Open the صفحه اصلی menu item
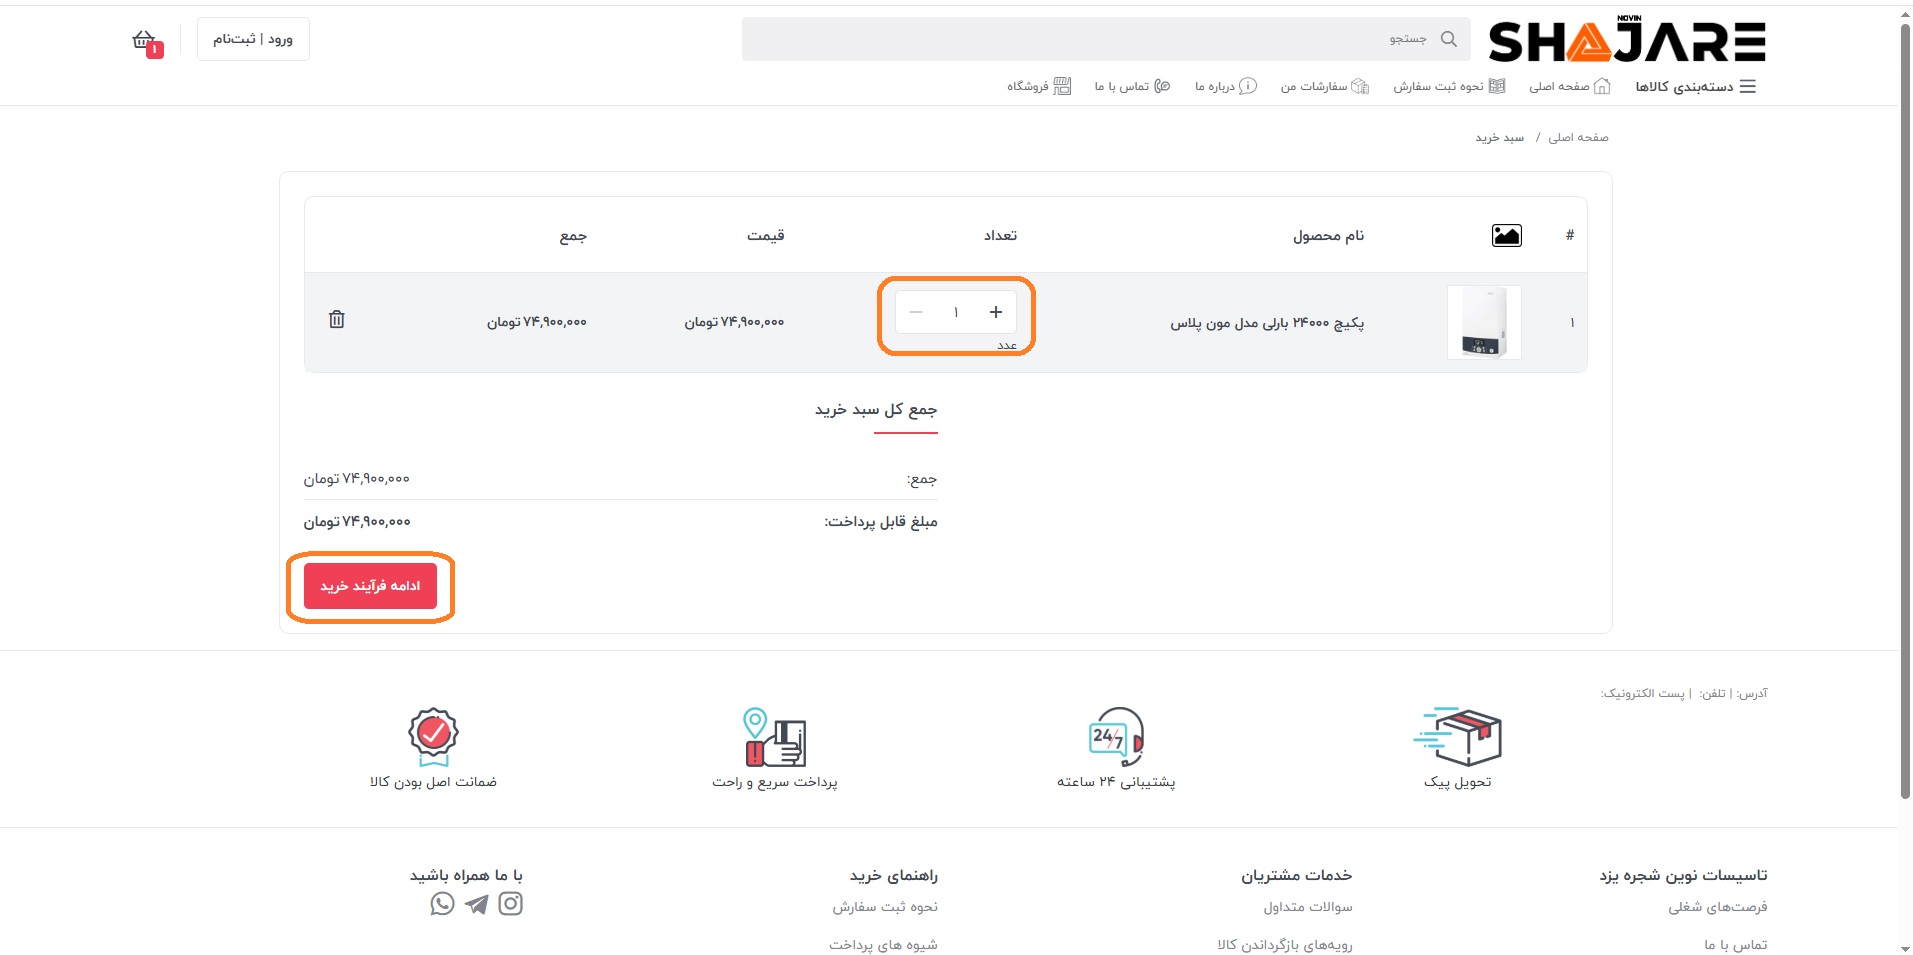This screenshot has height=955, width=1913. click(1569, 87)
